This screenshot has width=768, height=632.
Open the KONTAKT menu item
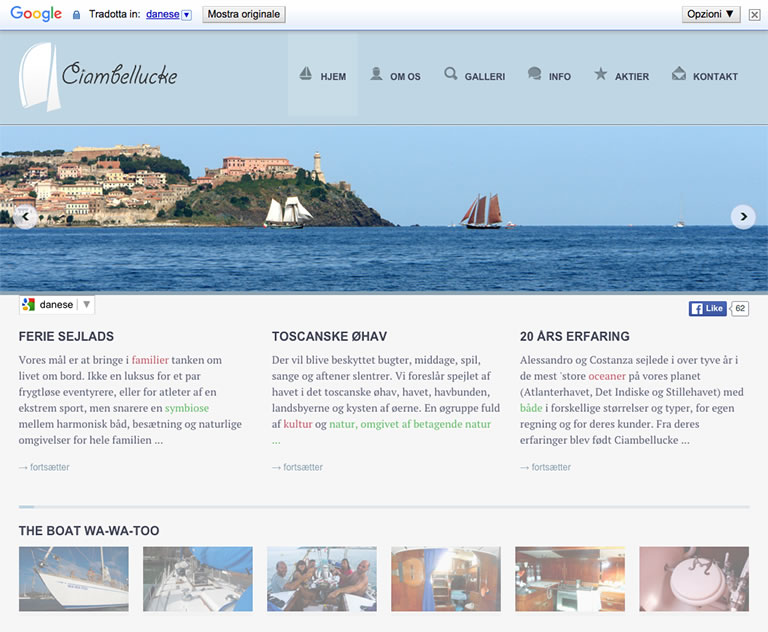point(704,75)
